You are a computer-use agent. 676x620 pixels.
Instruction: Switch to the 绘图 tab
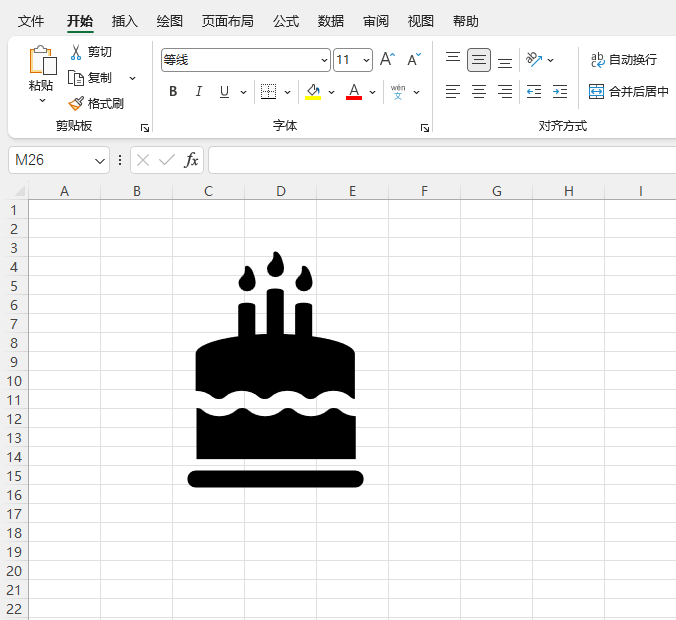(x=169, y=21)
